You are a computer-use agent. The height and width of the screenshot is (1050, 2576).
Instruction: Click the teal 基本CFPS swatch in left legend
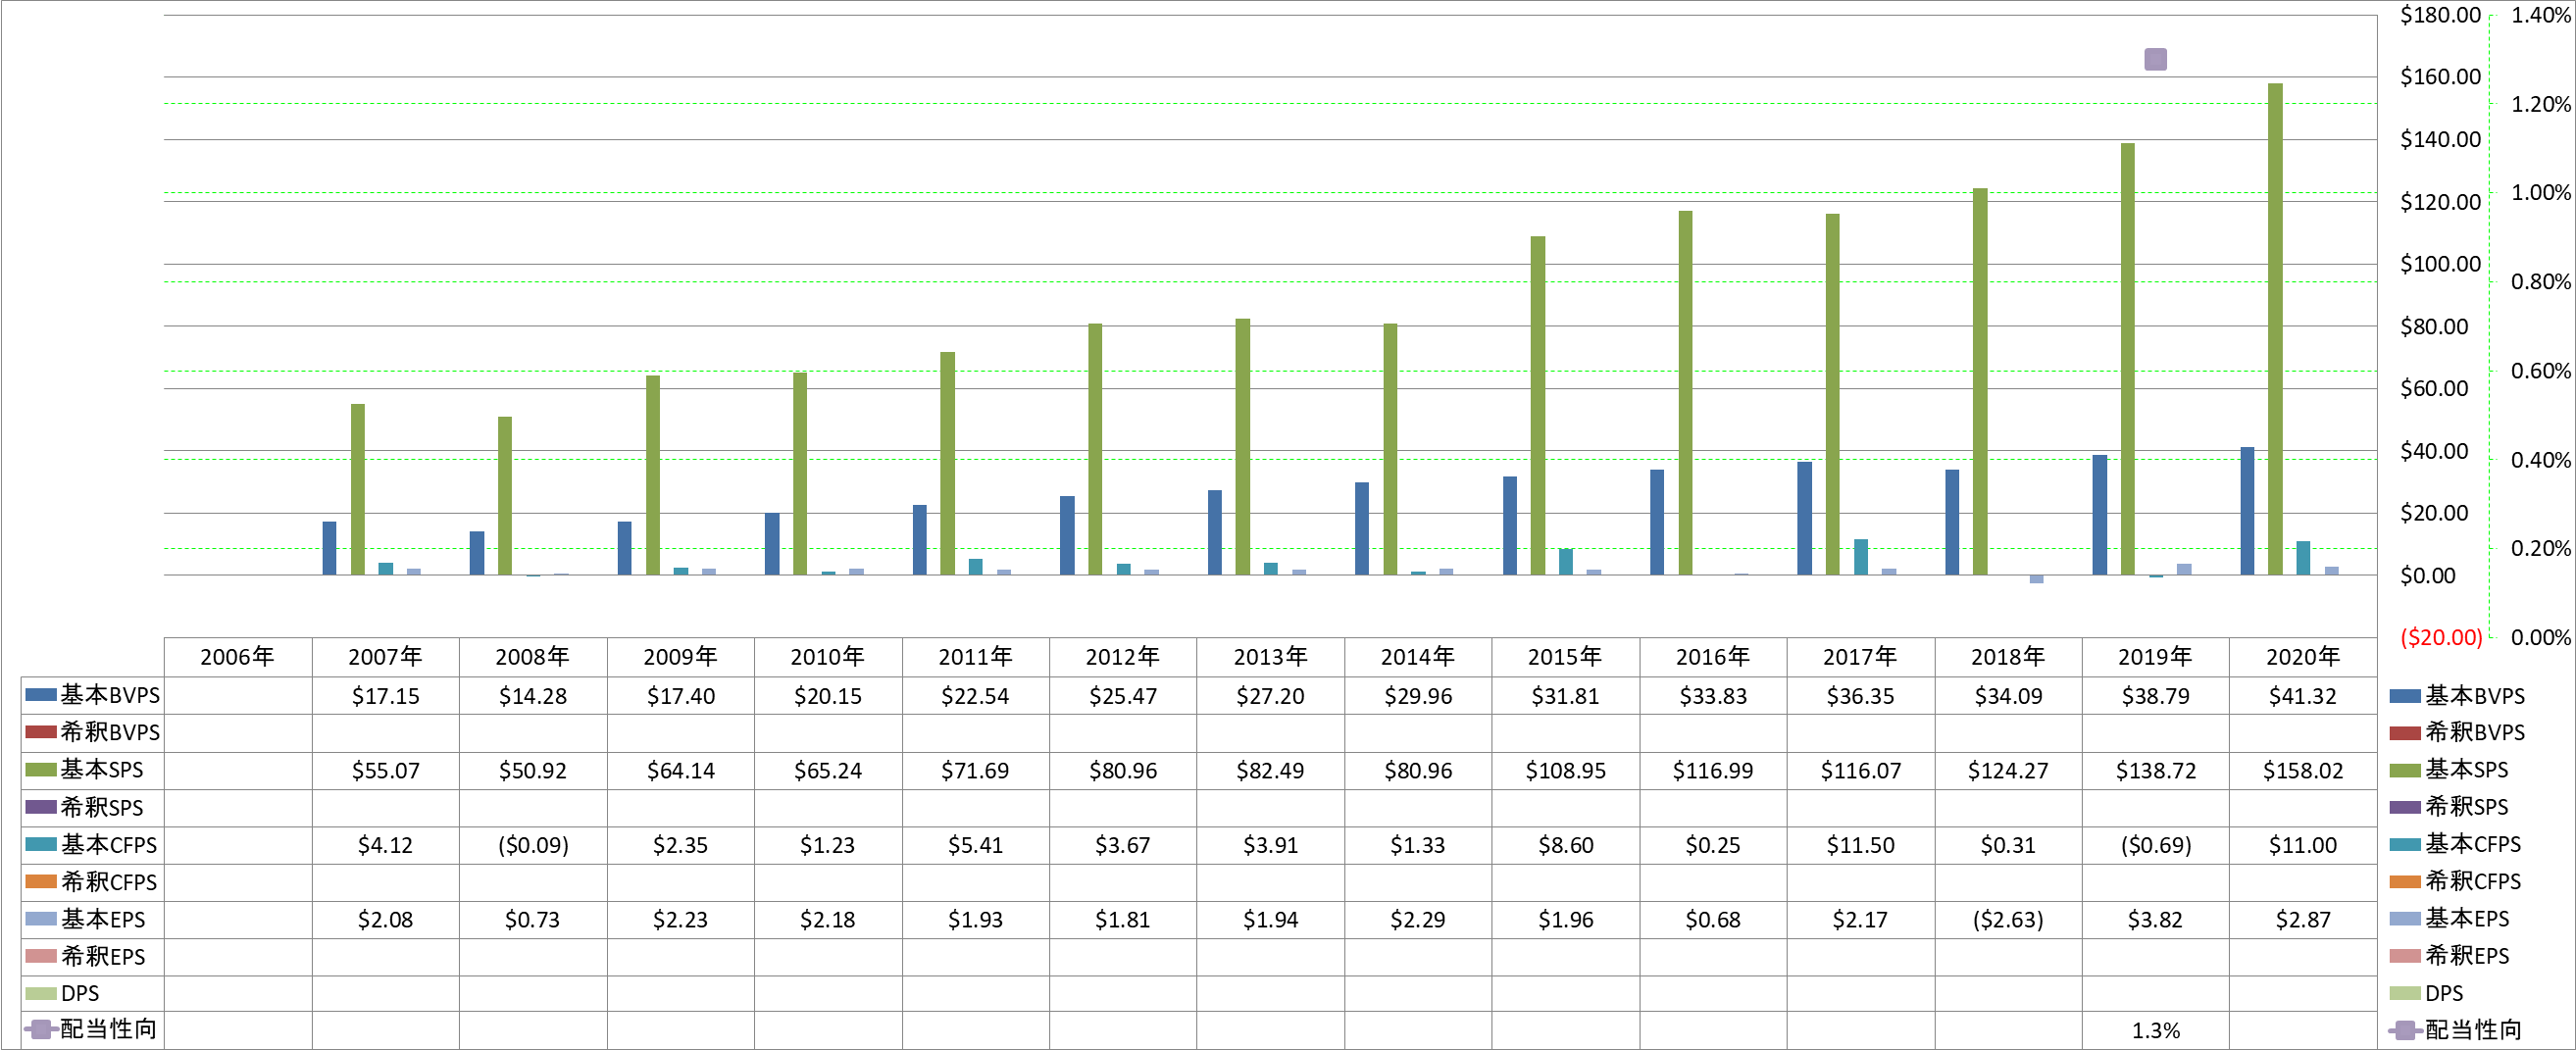click(41, 844)
